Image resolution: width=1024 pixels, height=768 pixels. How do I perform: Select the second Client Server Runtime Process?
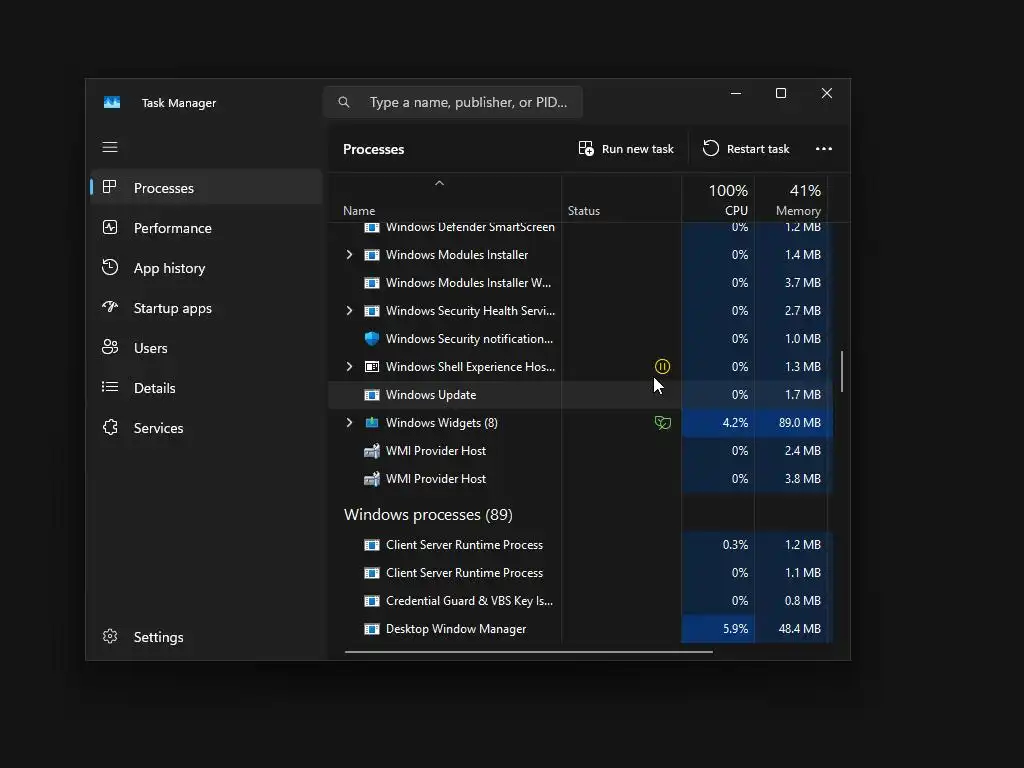click(581, 573)
